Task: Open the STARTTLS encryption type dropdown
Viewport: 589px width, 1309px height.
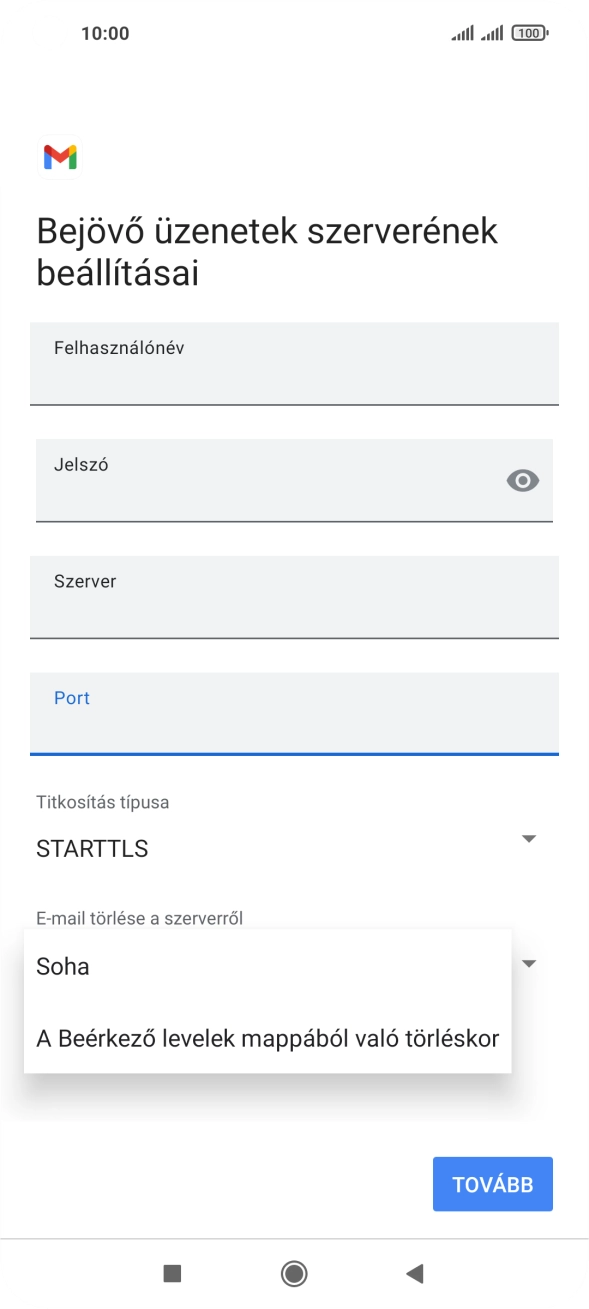Action: [x=294, y=848]
